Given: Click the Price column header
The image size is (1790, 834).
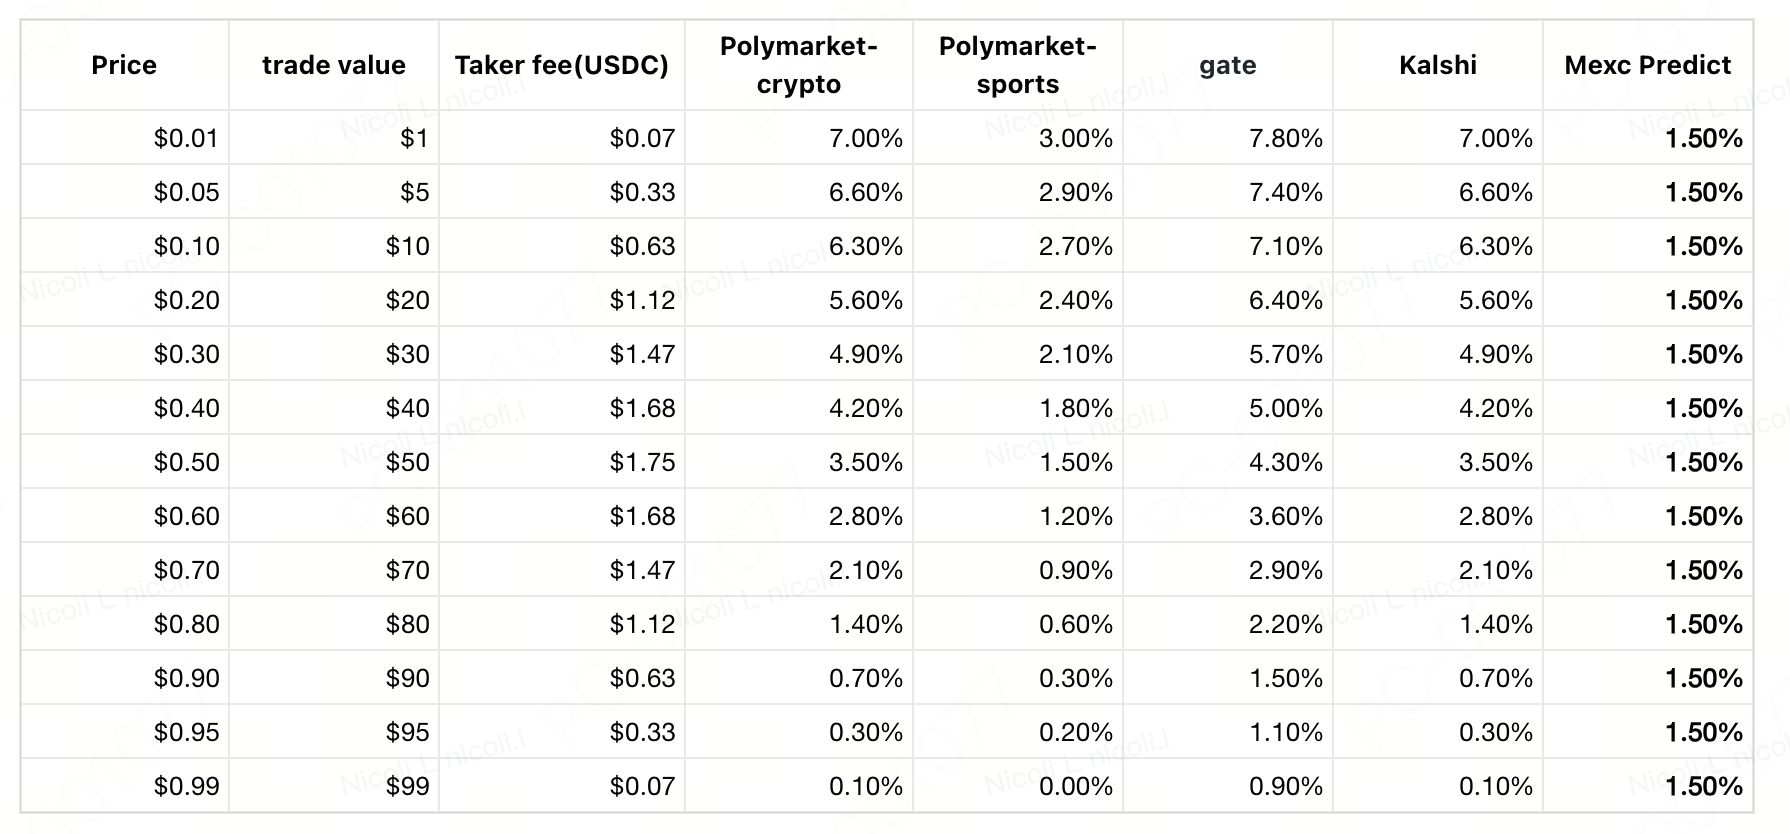Looking at the screenshot, I should click(124, 65).
